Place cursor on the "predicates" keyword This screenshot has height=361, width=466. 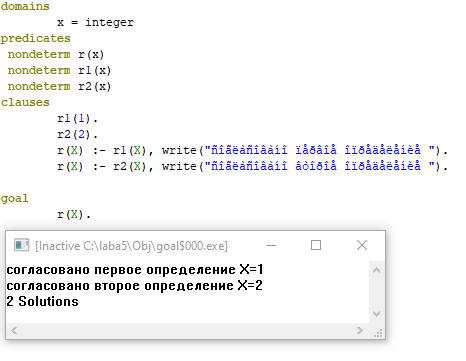(x=35, y=38)
